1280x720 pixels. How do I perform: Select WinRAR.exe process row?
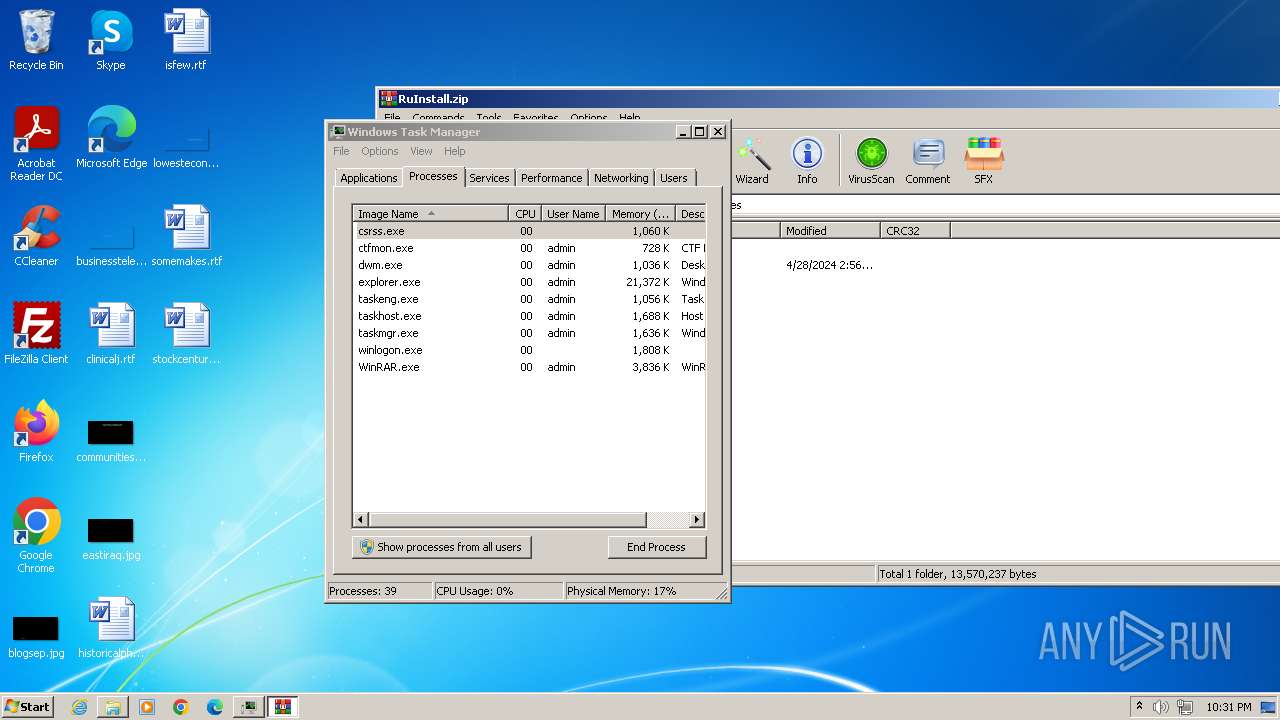click(529, 367)
